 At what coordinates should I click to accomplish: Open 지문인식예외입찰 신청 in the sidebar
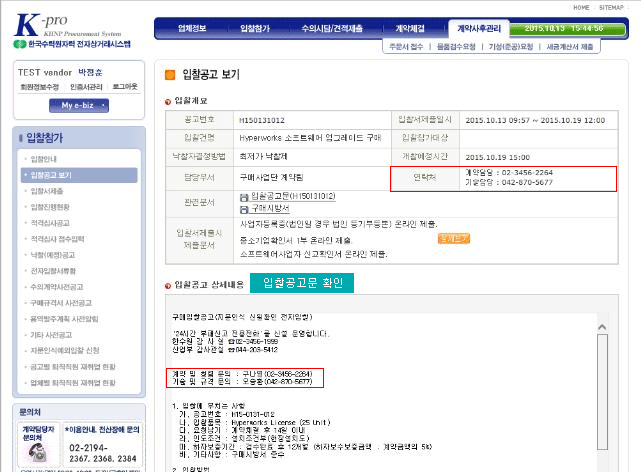pos(65,351)
